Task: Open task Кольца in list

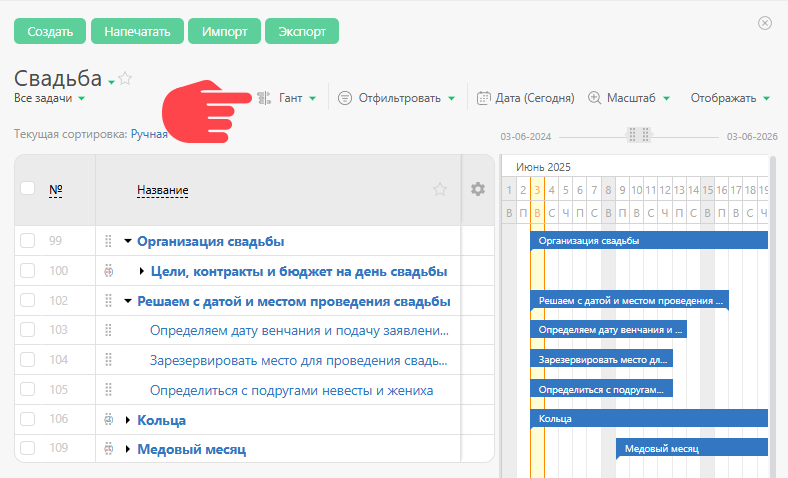Action: click(x=161, y=420)
